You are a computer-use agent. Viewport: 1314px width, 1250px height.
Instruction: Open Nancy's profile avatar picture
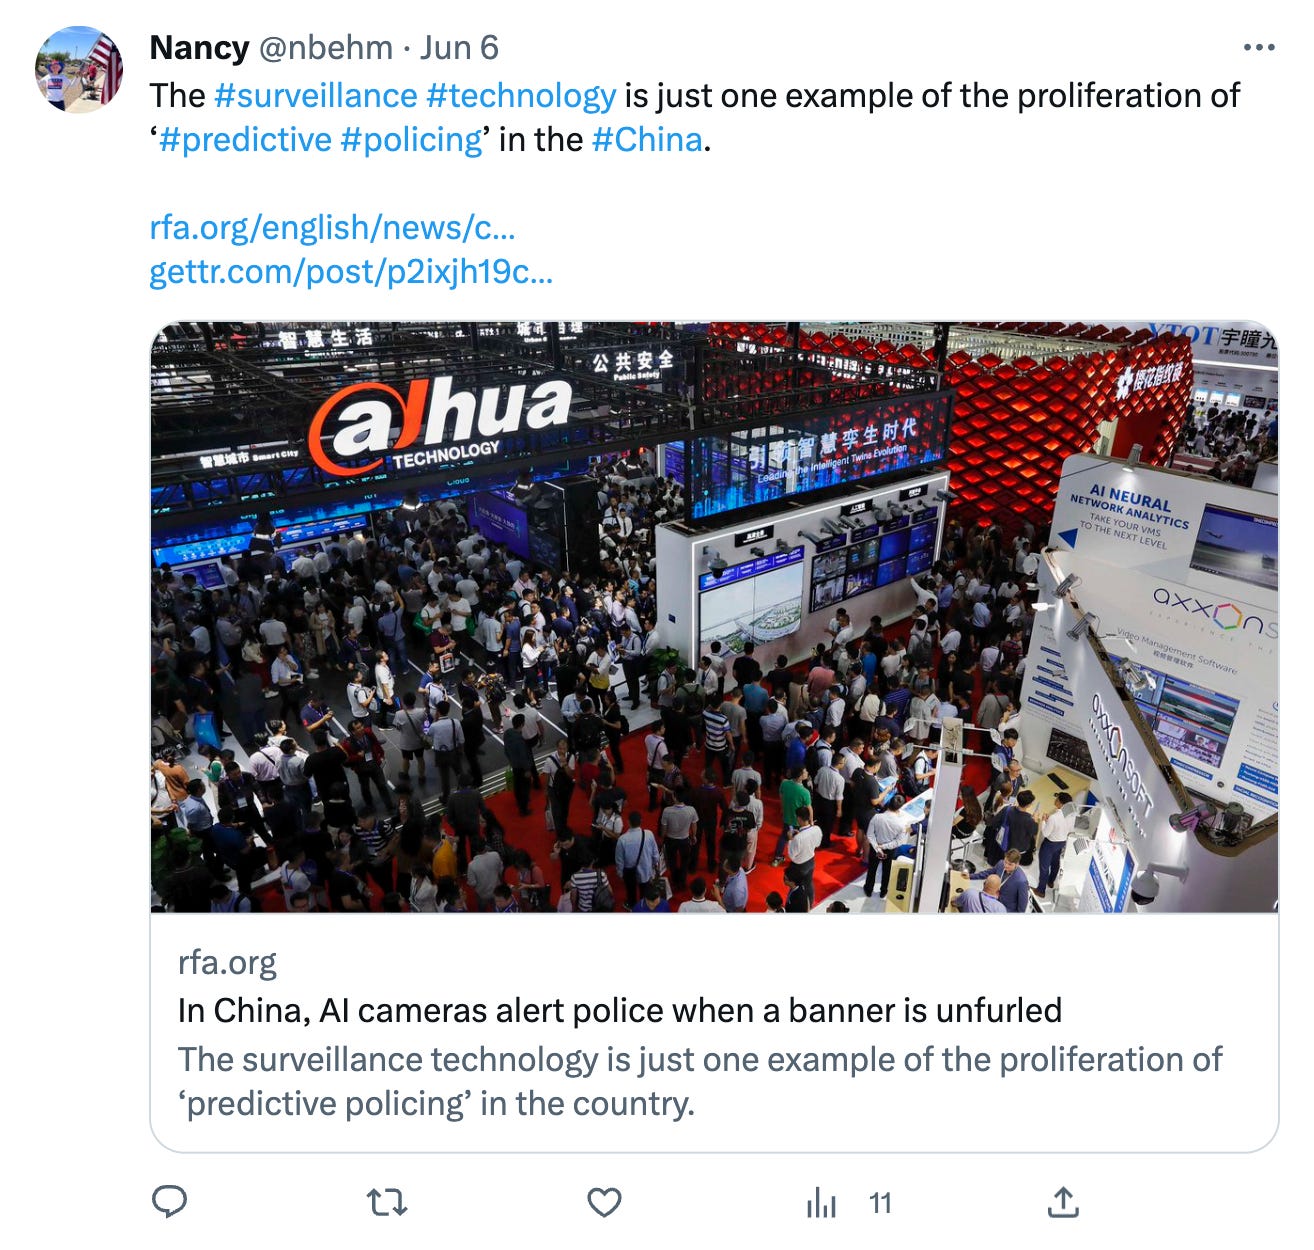coord(79,69)
